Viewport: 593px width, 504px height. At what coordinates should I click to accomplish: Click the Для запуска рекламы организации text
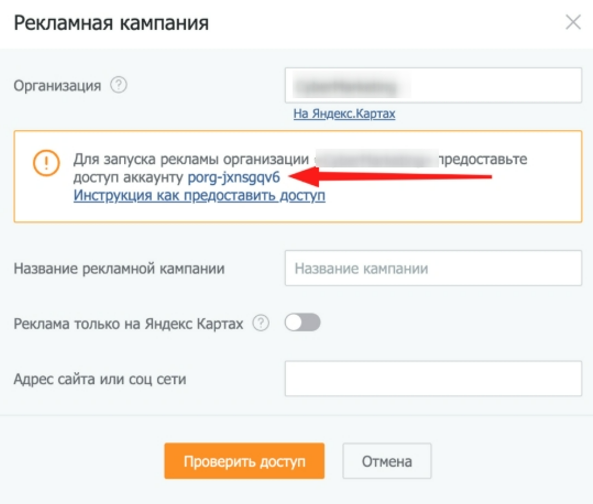191,159
